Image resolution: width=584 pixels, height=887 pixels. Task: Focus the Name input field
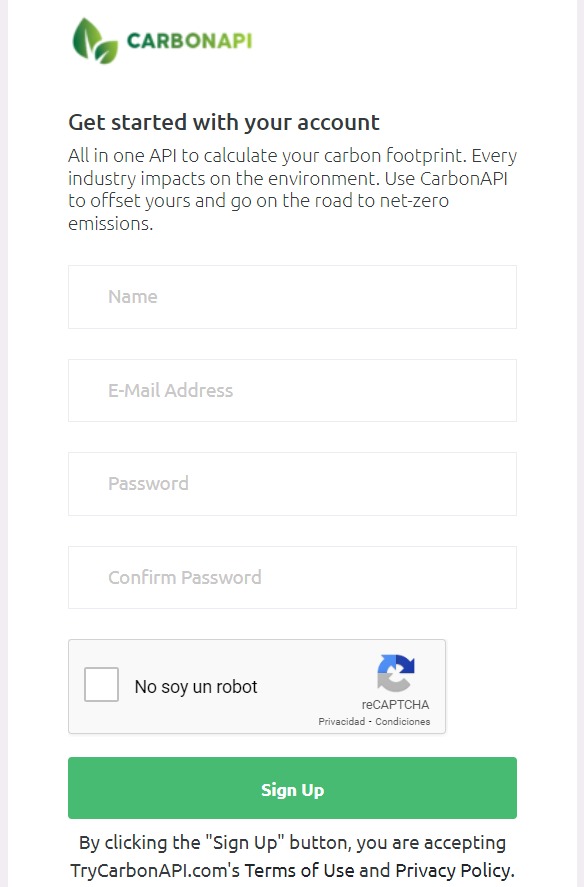pos(292,297)
